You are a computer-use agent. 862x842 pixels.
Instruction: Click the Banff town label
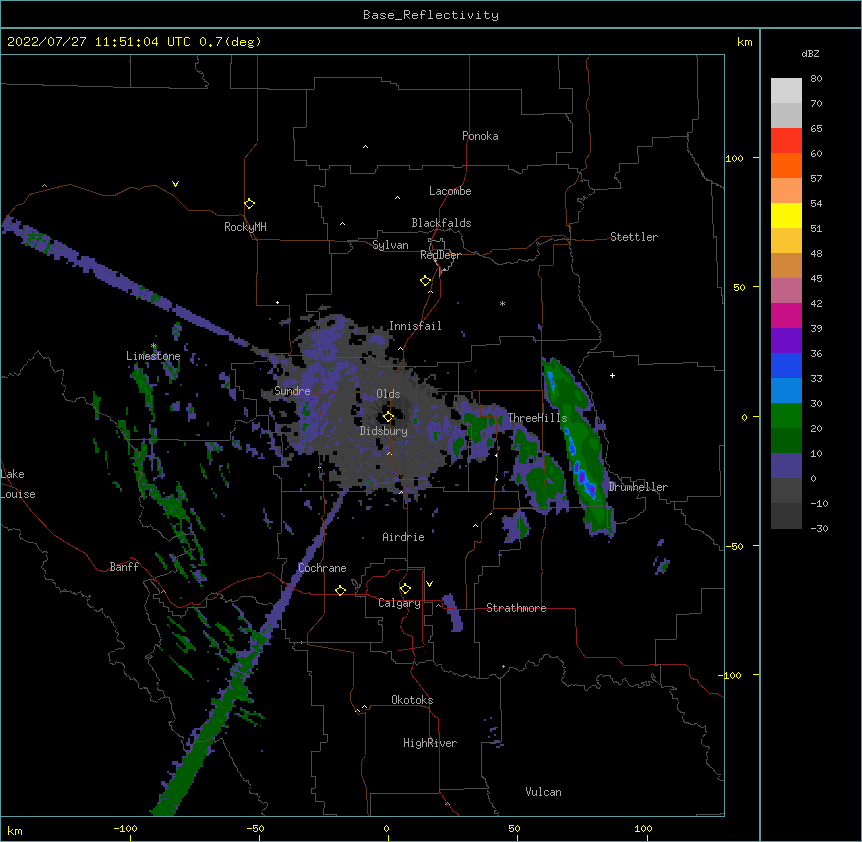(124, 567)
